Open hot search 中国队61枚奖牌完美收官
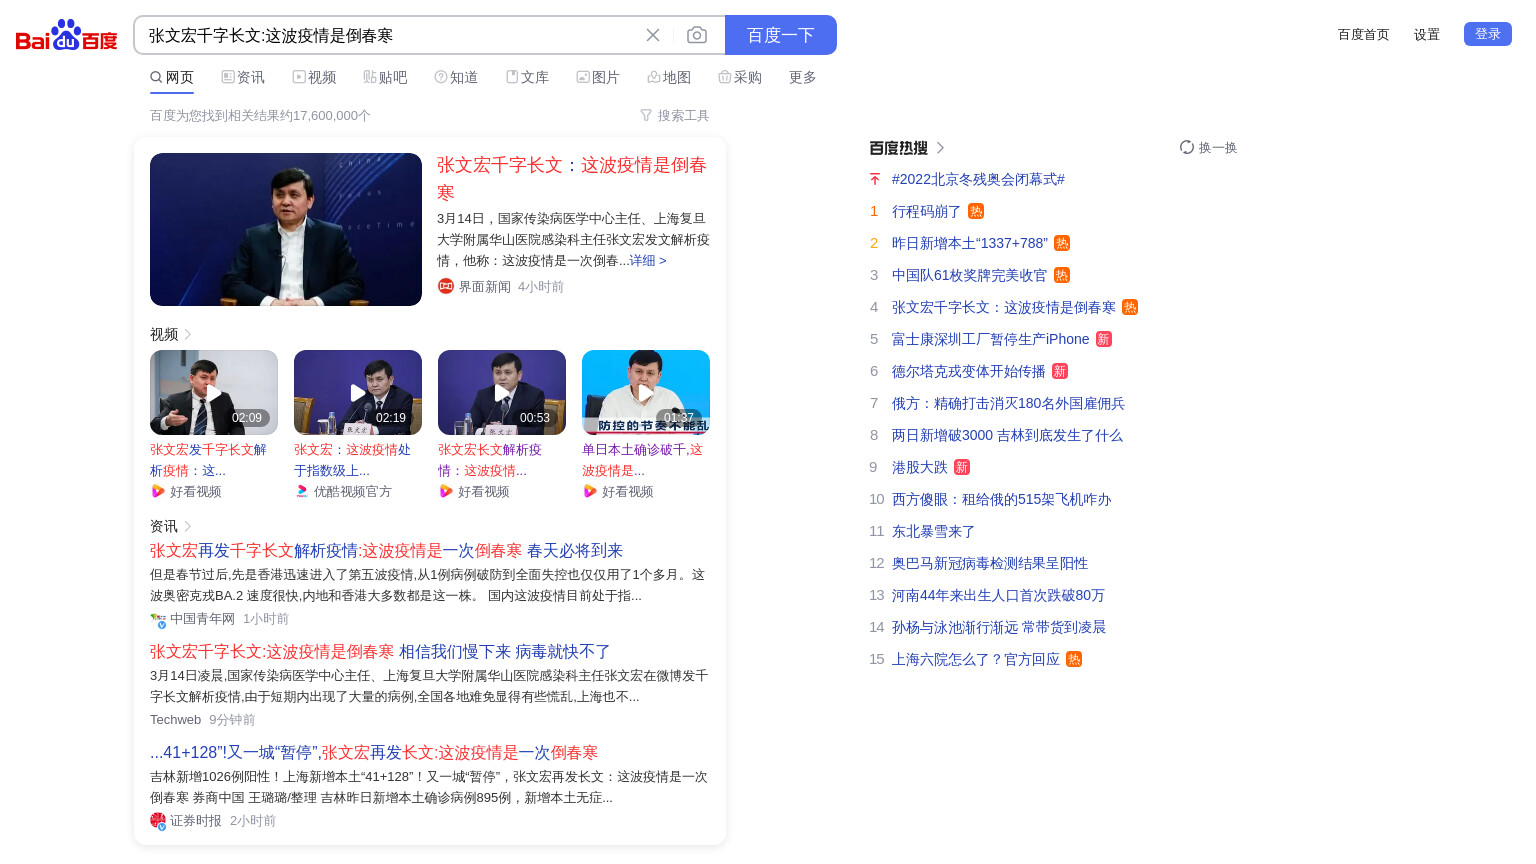This screenshot has width=1536, height=864. 969,275
